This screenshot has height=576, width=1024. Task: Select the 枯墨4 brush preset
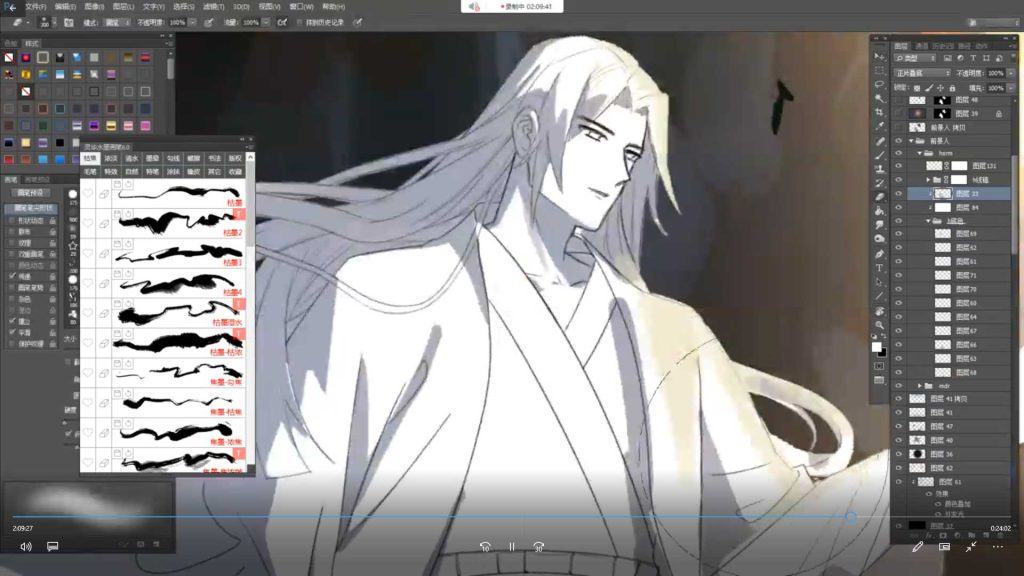180,283
